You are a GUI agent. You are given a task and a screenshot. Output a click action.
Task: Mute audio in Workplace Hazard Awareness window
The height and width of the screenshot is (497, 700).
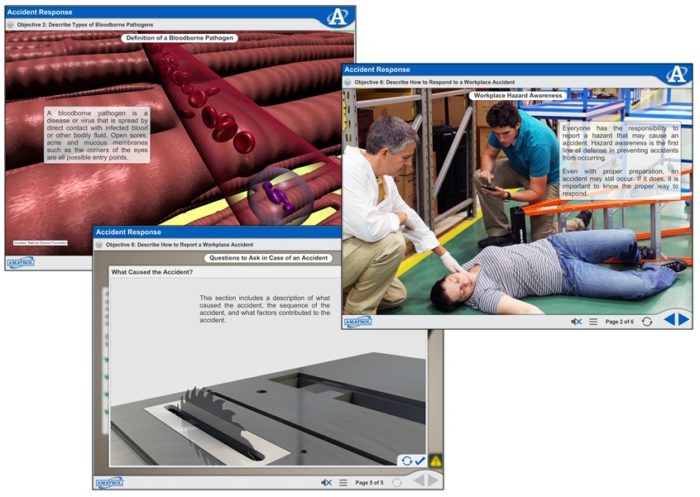tap(576, 321)
